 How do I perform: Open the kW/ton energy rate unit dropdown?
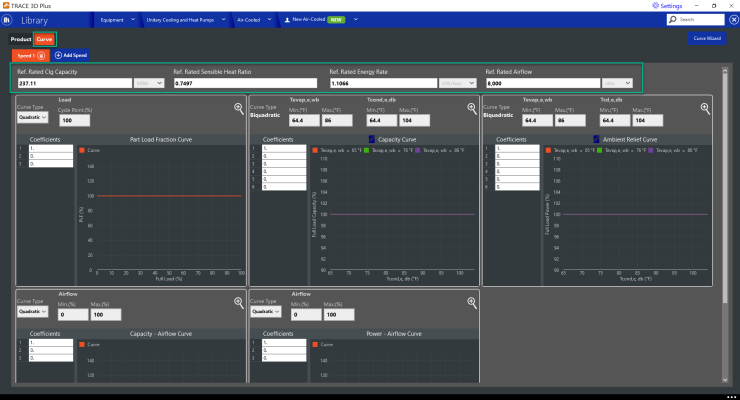click(x=457, y=83)
